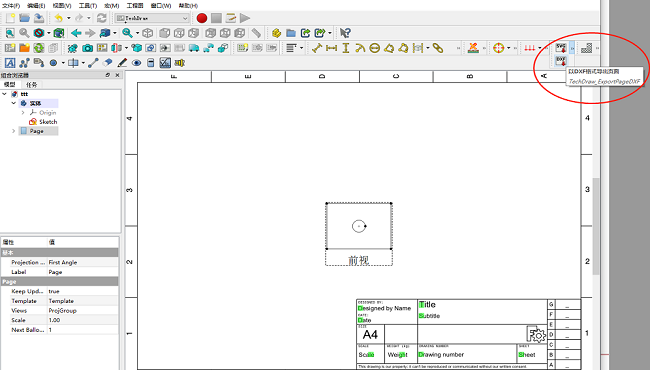Toggle the Keep Update property true value
This screenshot has width=650, height=370.
82,291
